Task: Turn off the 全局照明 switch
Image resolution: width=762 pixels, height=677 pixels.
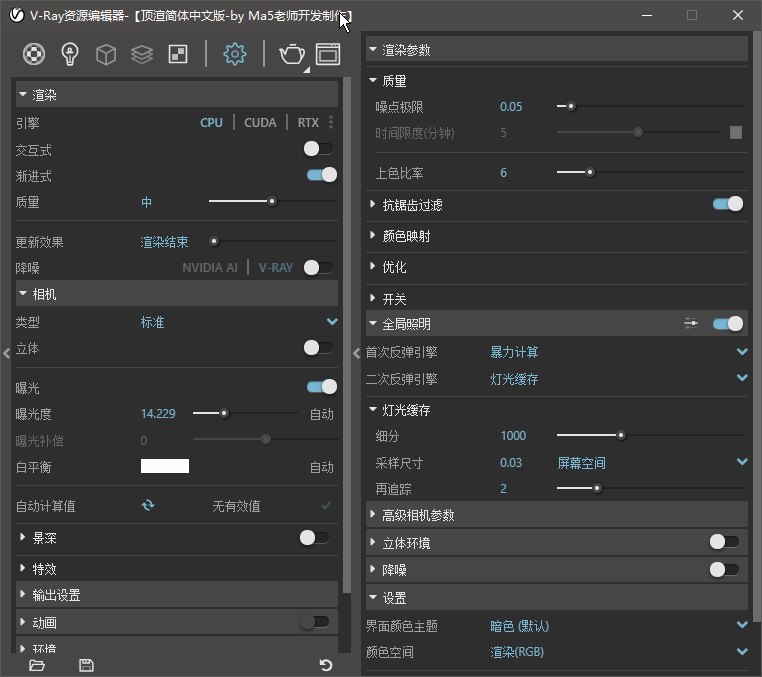Action: point(727,324)
